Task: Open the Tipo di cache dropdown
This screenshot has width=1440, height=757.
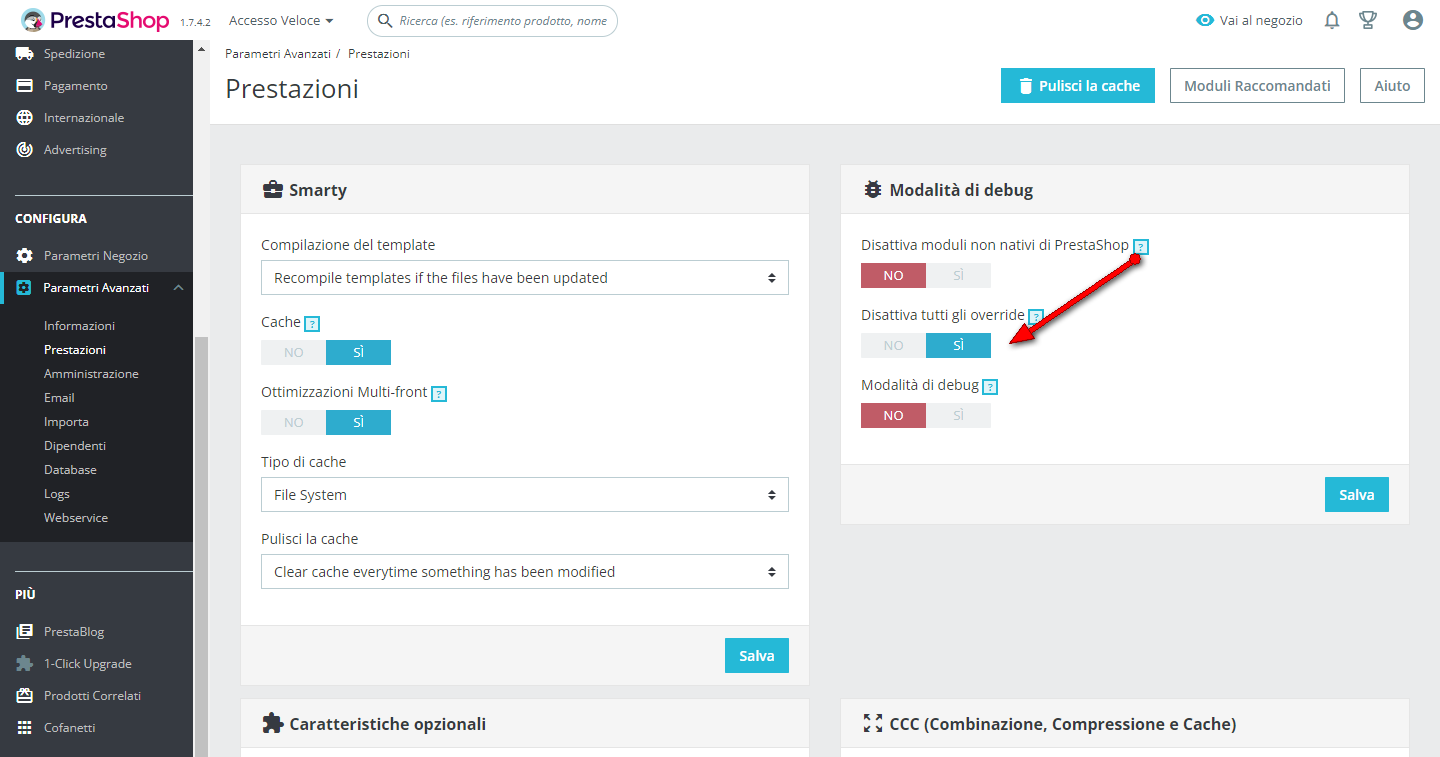Action: point(524,495)
